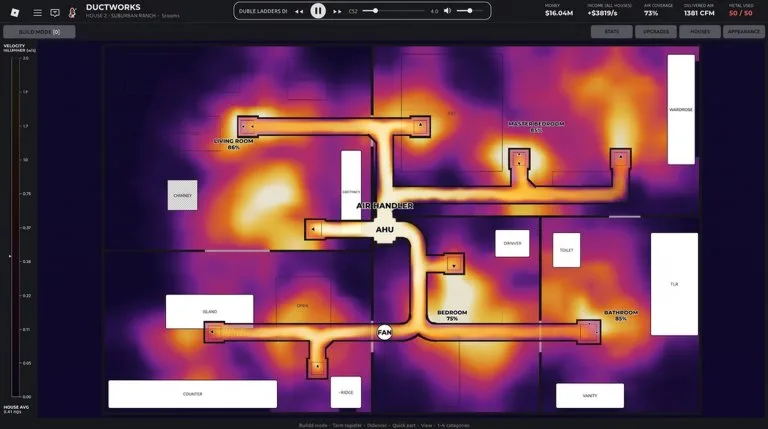Image resolution: width=768 pixels, height=429 pixels.
Task: Select the vent left of the AHU
Action: tap(314, 229)
